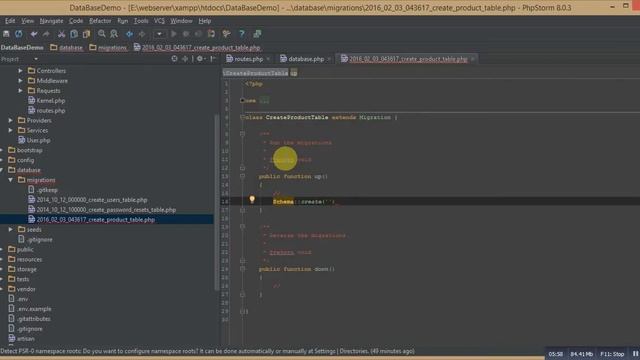This screenshot has width=640, height=360.
Task: Click the Help question mark icon
Action: tap(242, 34)
